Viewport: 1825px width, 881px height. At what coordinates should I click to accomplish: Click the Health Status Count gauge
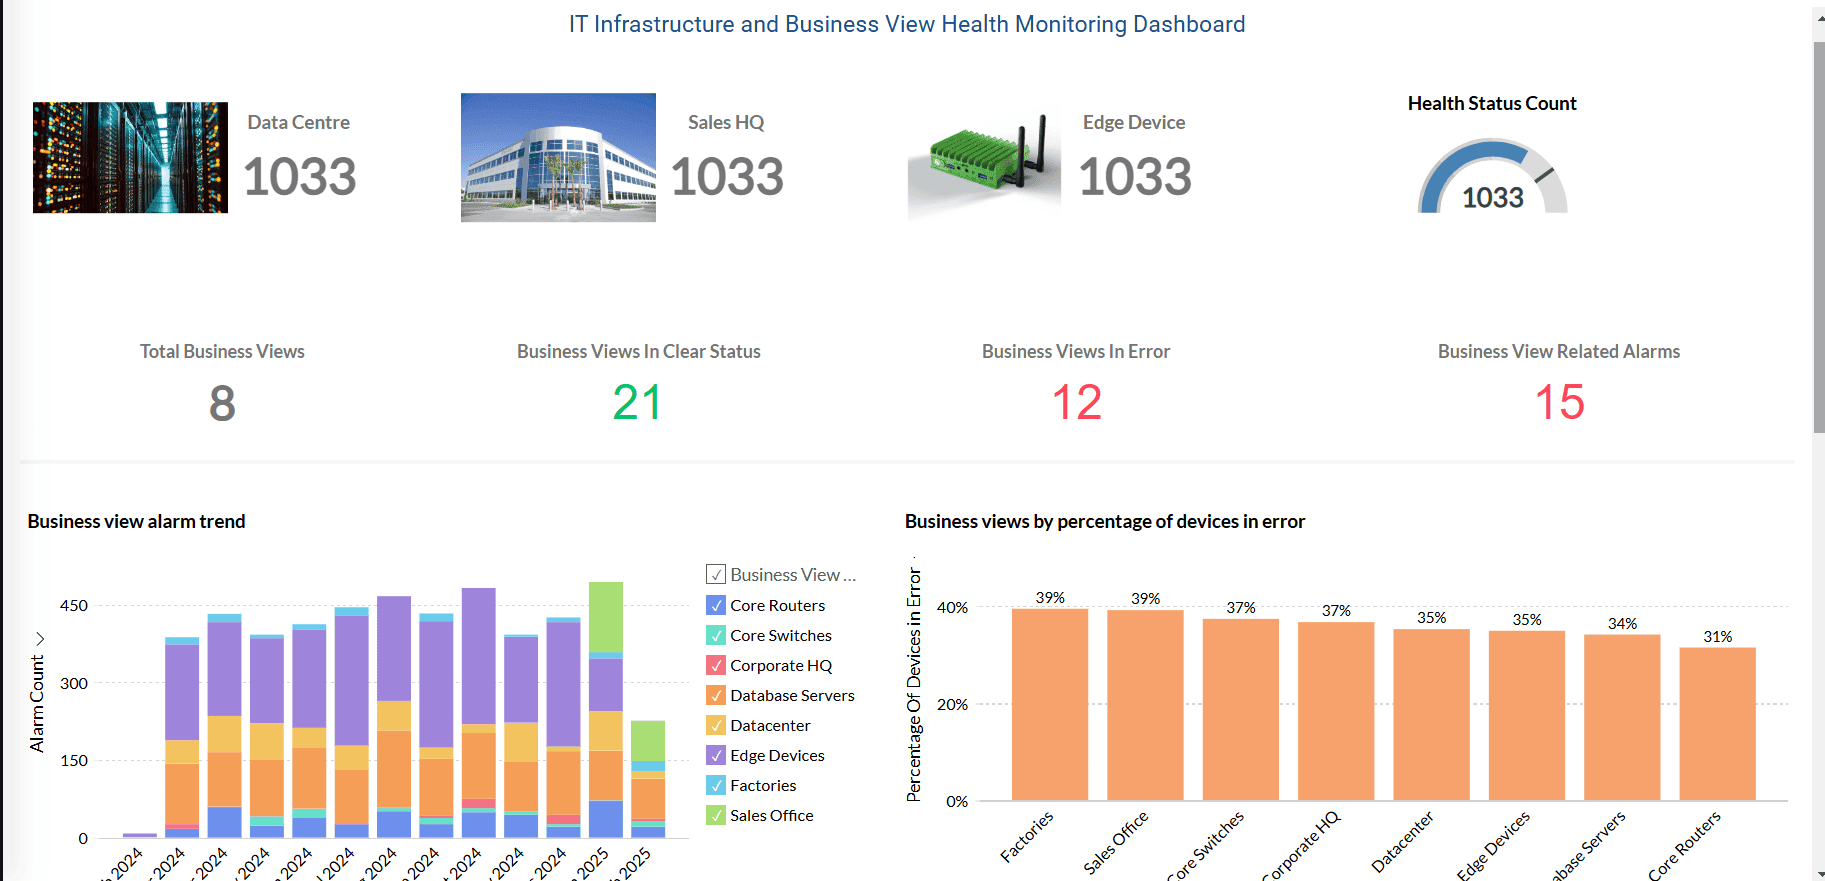[x=1492, y=176]
